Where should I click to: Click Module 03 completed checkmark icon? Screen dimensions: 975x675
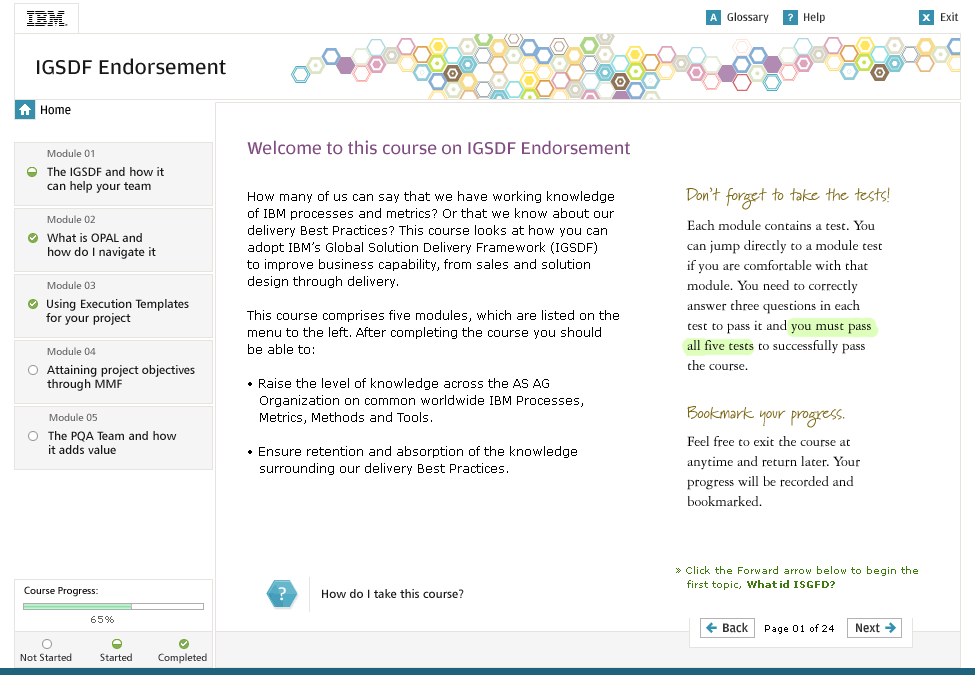pos(33,304)
